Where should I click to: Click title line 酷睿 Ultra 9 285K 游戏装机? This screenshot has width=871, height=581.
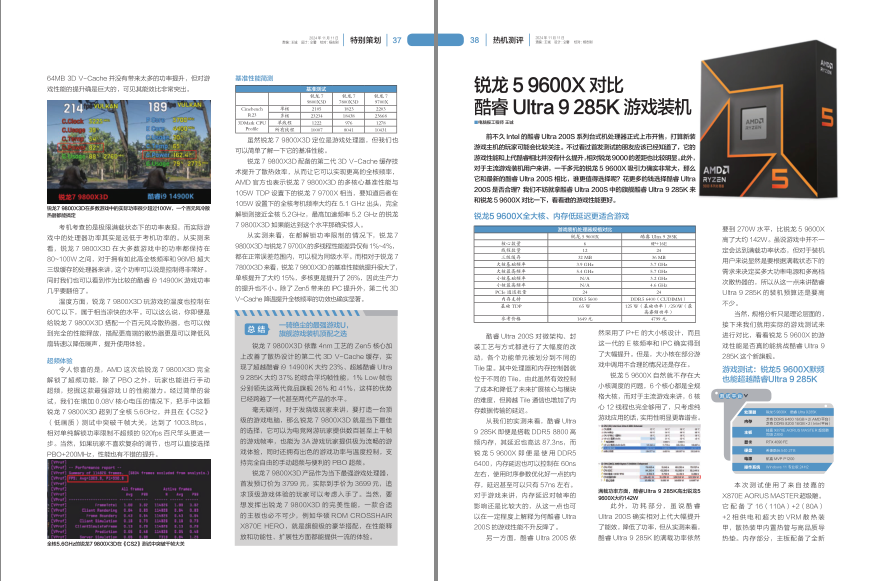tap(583, 107)
